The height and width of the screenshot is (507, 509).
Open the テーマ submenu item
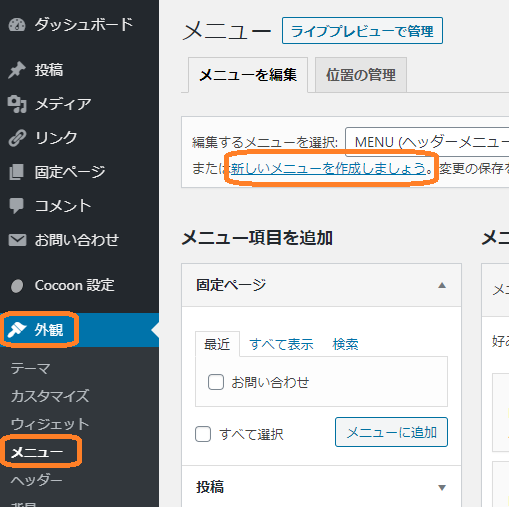(31, 368)
